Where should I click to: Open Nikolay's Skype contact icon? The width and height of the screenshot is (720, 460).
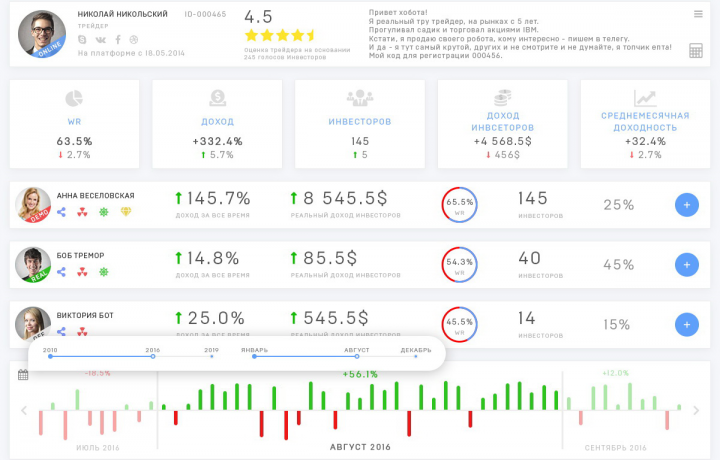click(x=82, y=39)
